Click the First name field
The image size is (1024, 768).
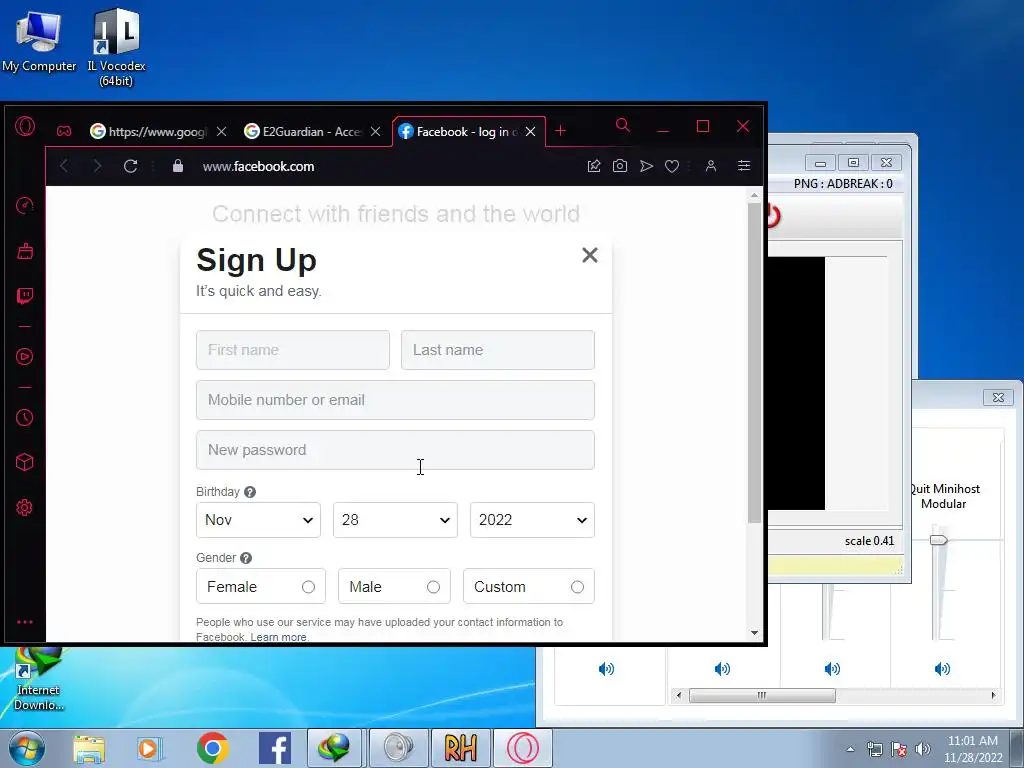[x=293, y=350]
